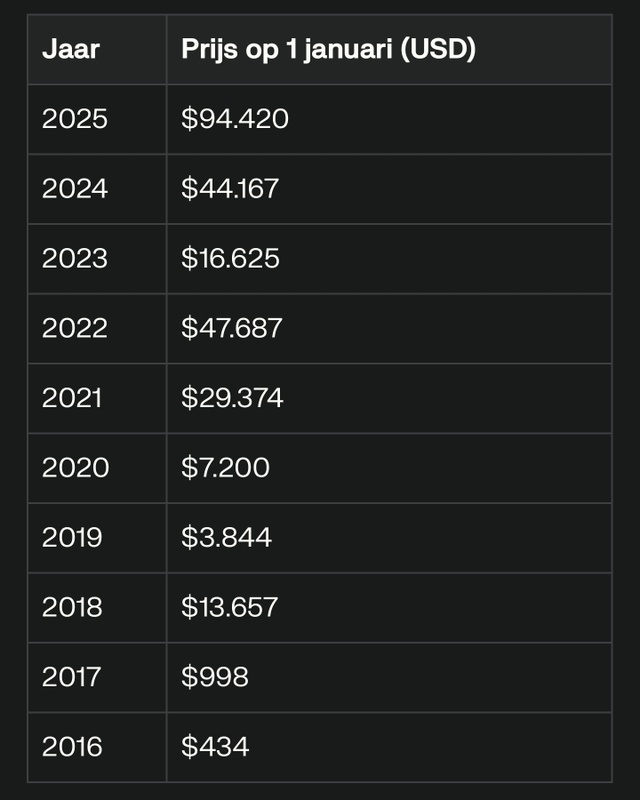Click the $7.200 price value
Screen dimensions: 640x800
tap(225, 468)
